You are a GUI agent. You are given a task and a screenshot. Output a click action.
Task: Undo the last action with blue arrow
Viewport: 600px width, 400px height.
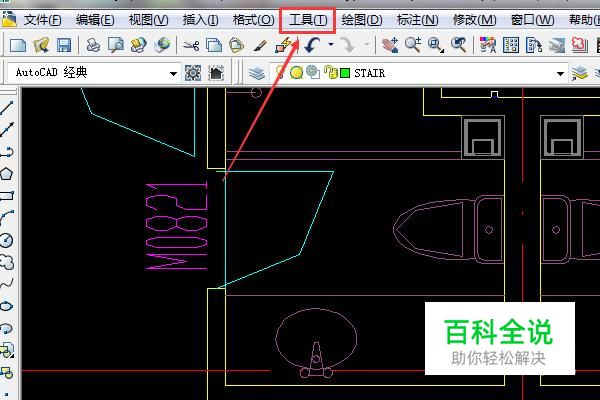point(312,45)
